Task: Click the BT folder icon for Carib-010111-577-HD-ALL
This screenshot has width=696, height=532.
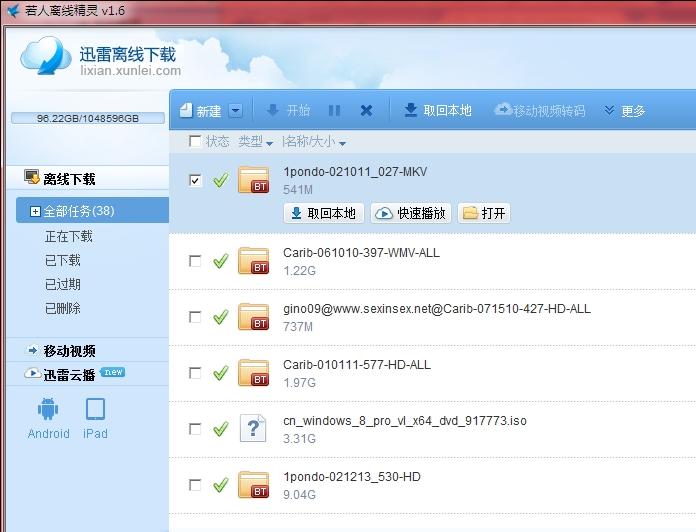Action: coord(254,373)
